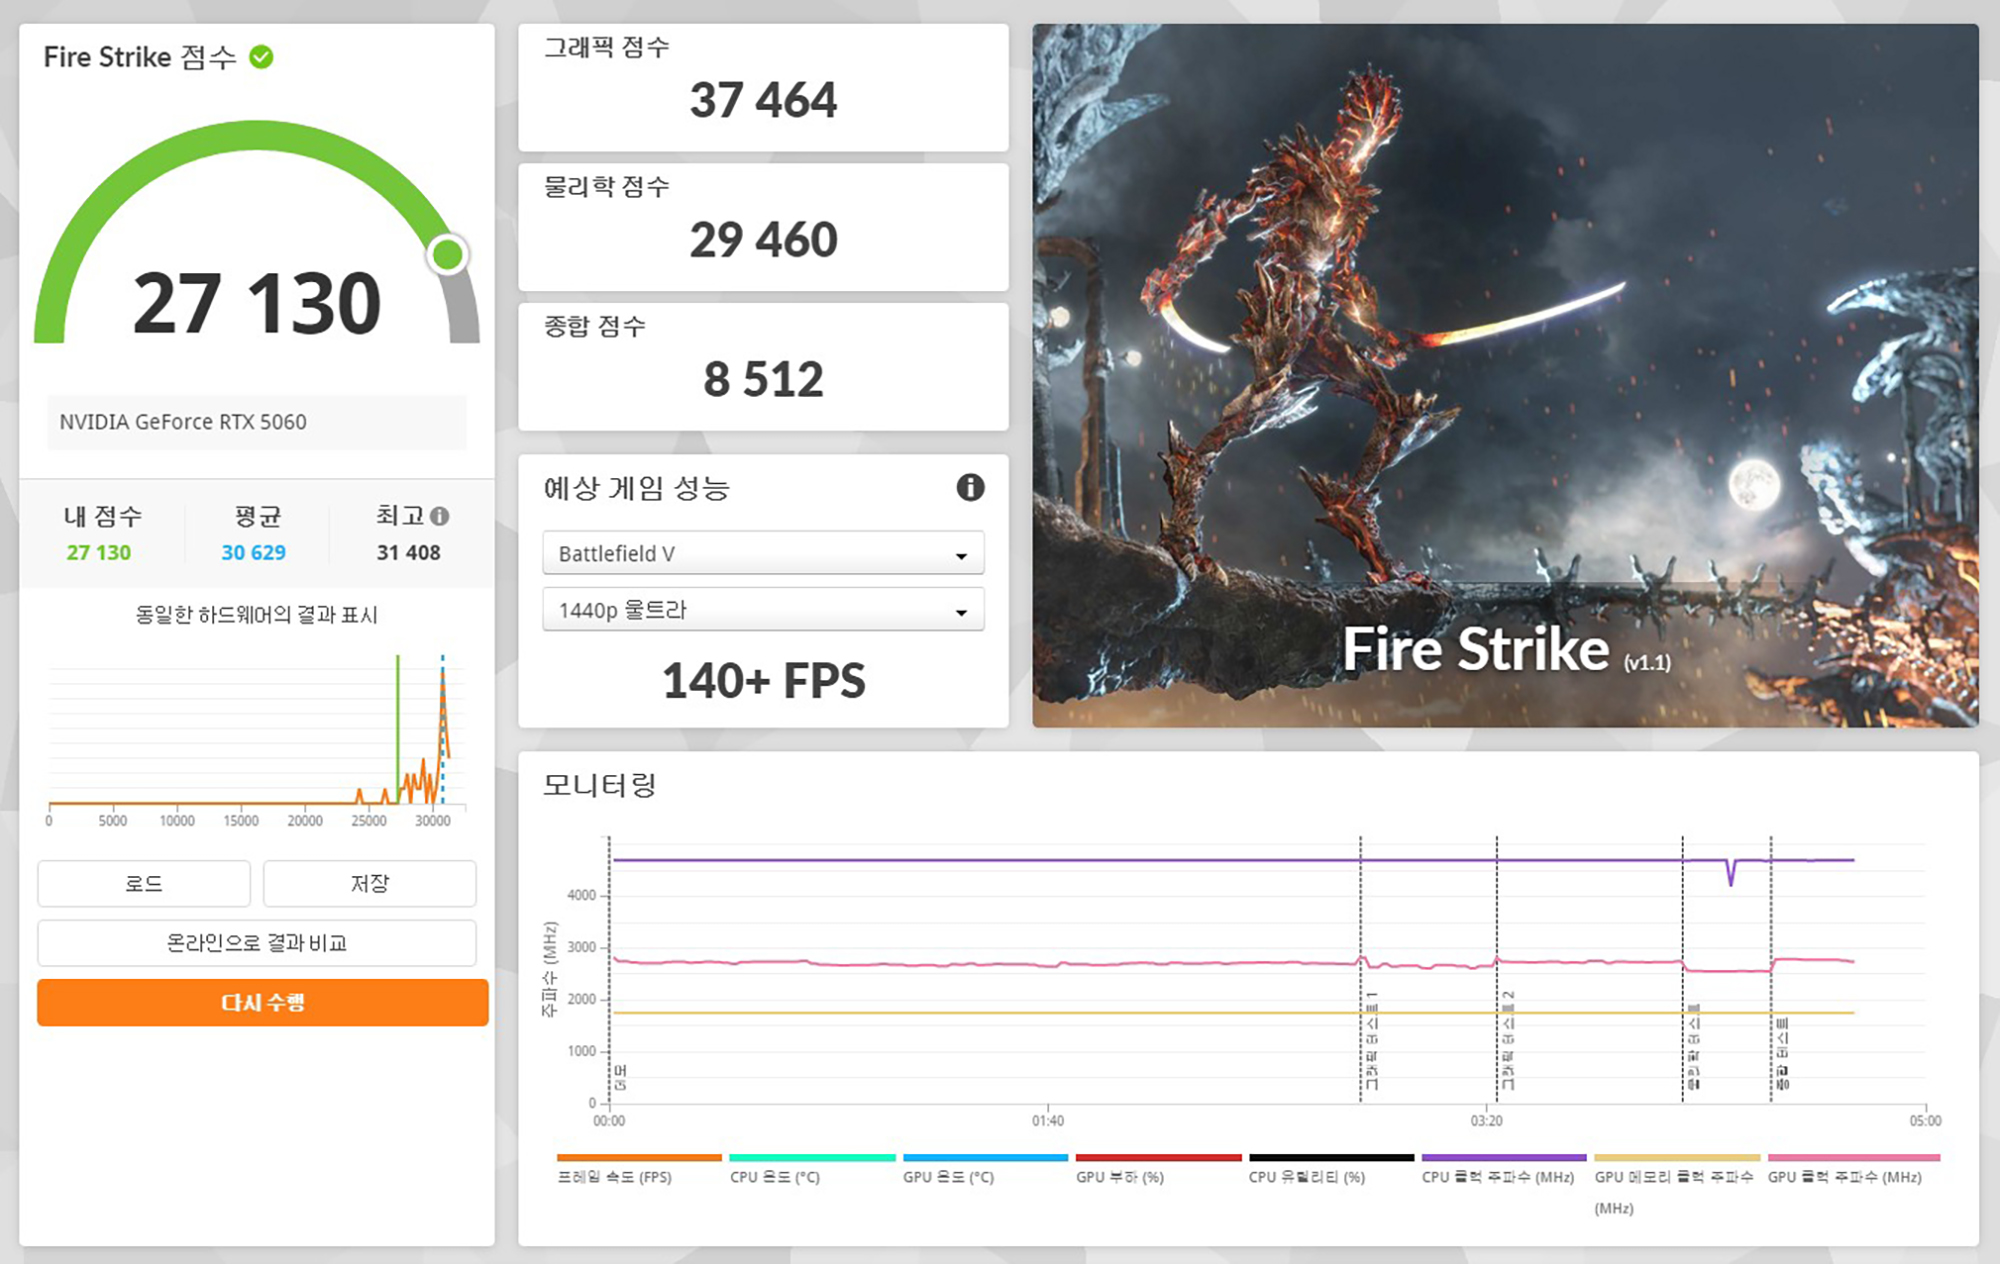Click the green validation checkmark beside Fire Strike 점수
Viewport: 2000px width, 1264px height.
click(x=261, y=57)
